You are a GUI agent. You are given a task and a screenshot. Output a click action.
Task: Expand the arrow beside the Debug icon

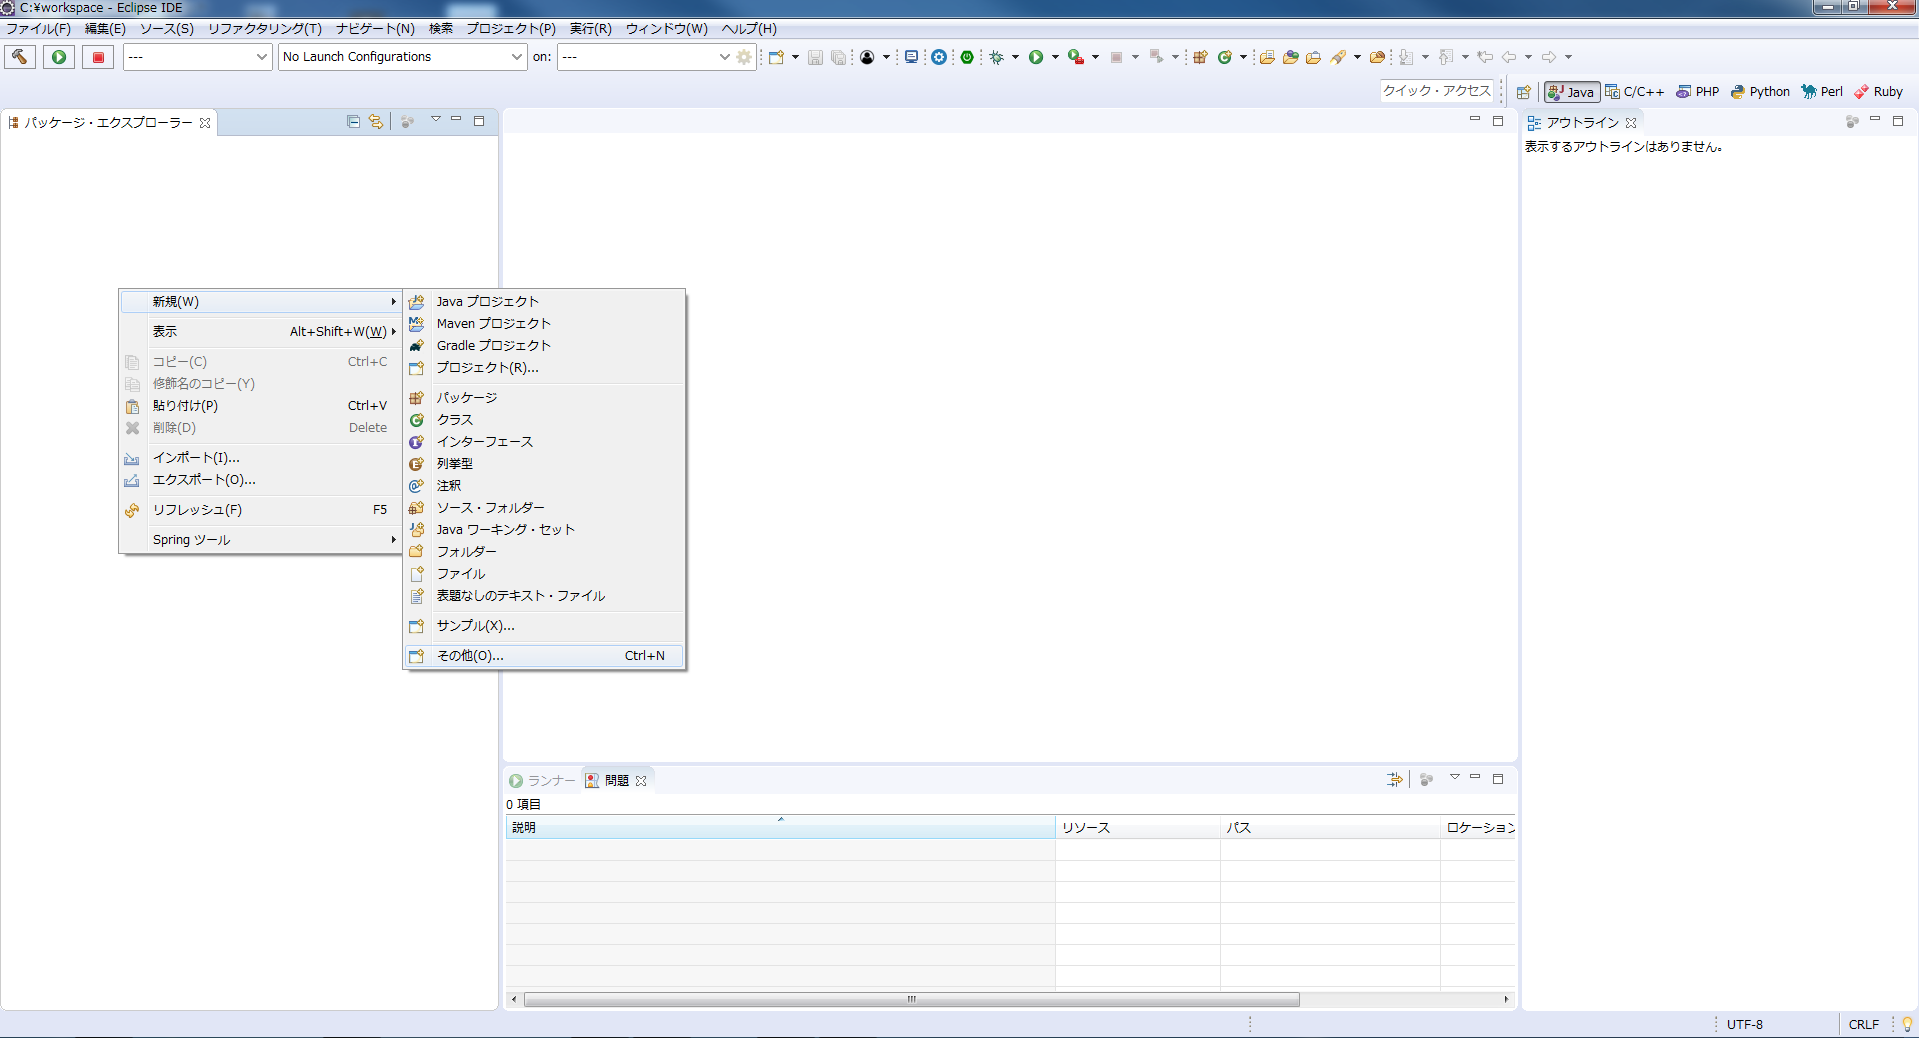click(x=1015, y=57)
